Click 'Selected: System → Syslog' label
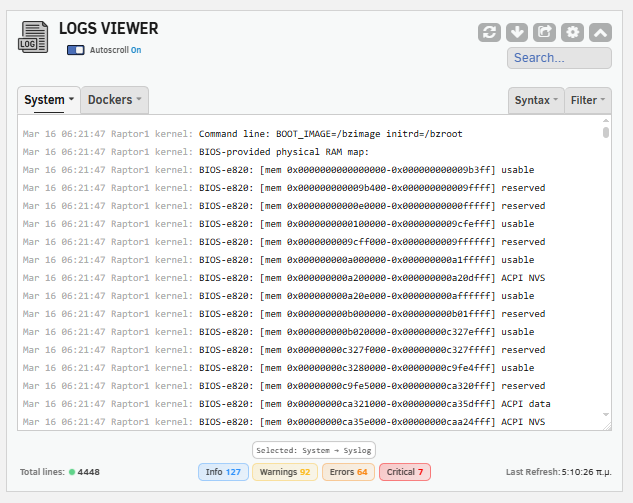This screenshot has height=503, width=633. (x=314, y=450)
